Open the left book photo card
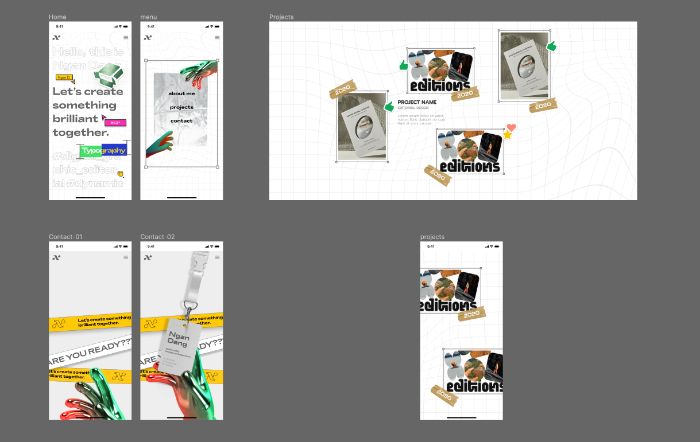 [x=362, y=127]
